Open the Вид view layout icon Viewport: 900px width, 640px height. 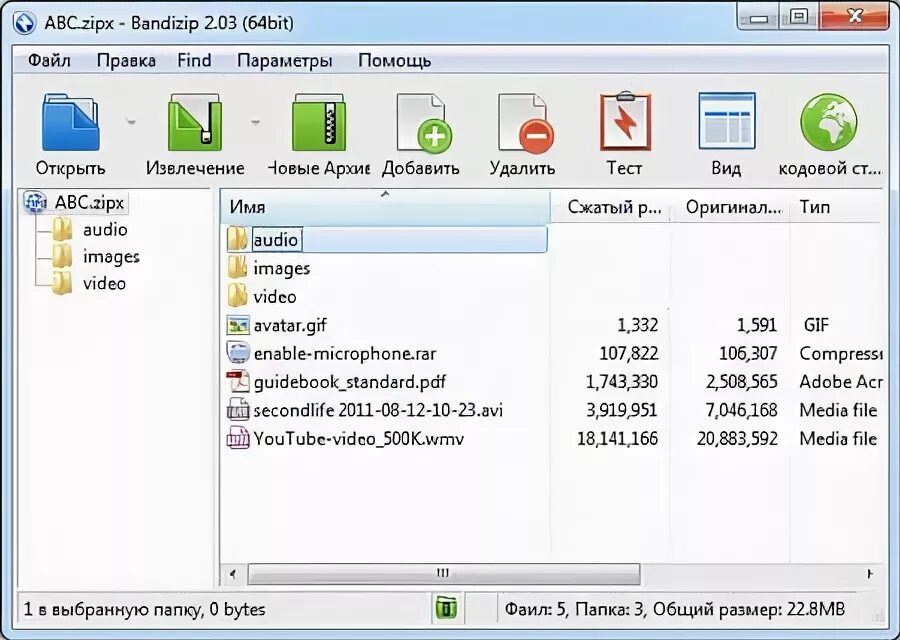click(x=727, y=121)
